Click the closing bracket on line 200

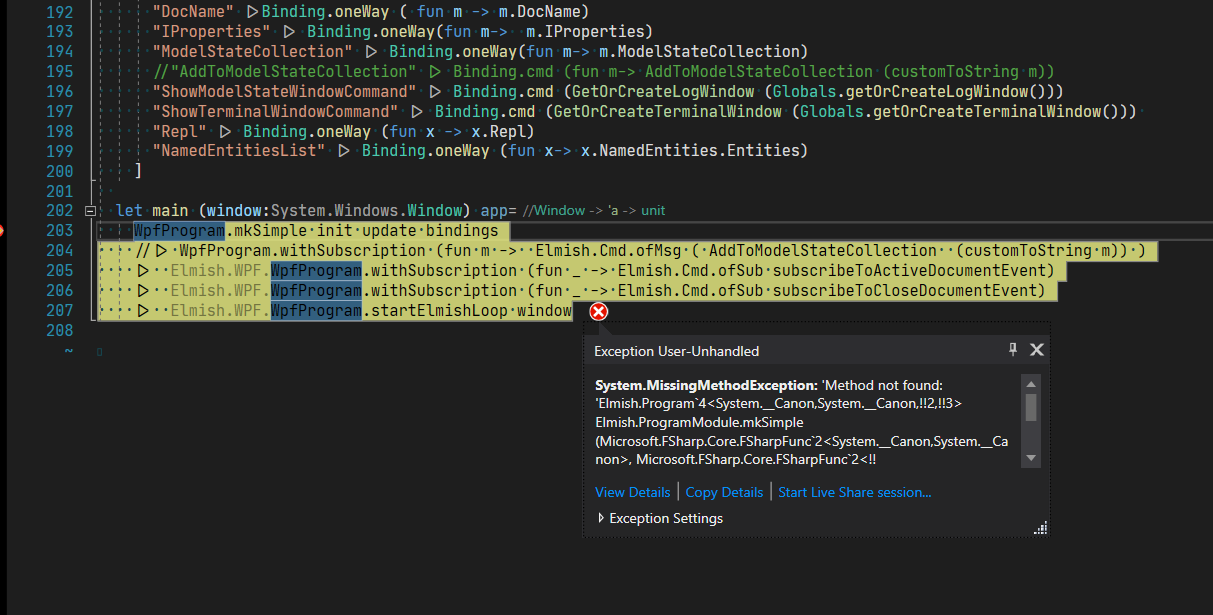tap(138, 171)
